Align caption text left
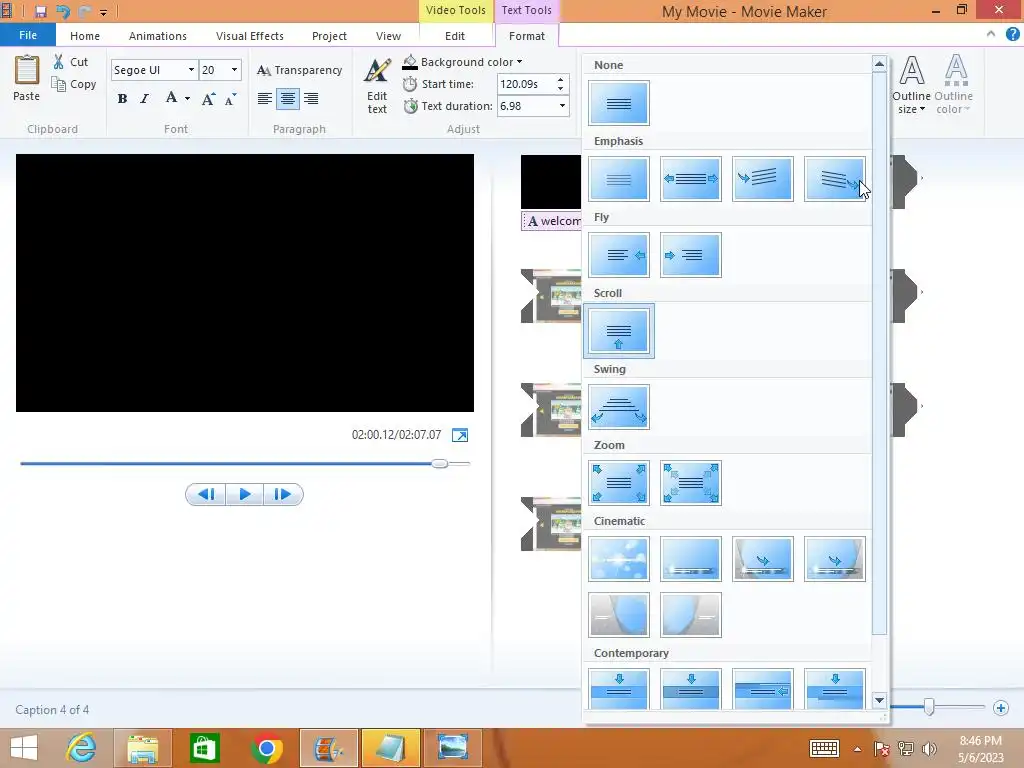Viewport: 1024px width, 768px height. [x=264, y=99]
